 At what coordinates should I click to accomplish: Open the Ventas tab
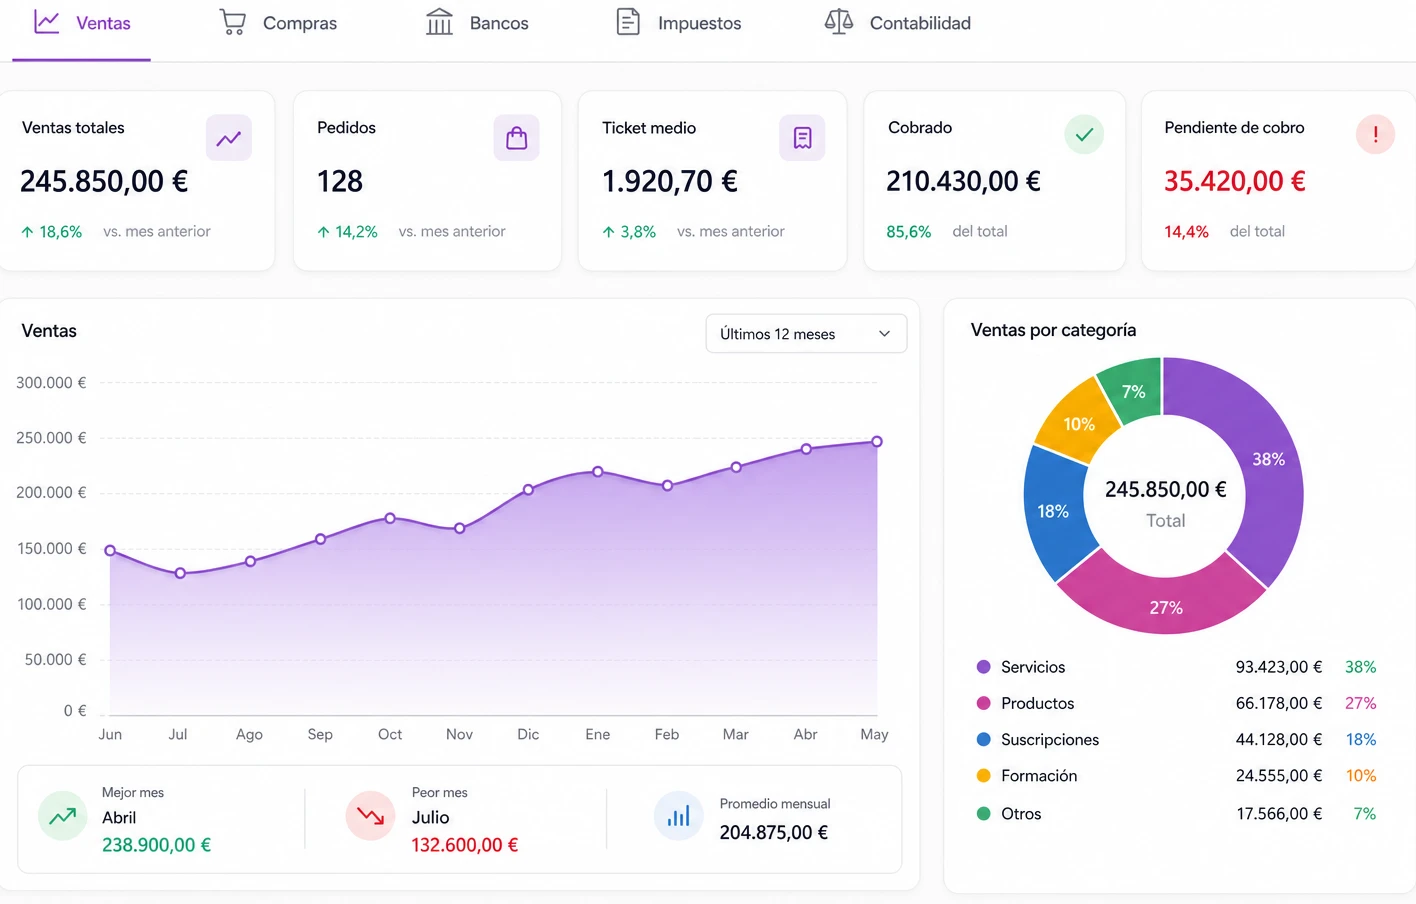[82, 23]
